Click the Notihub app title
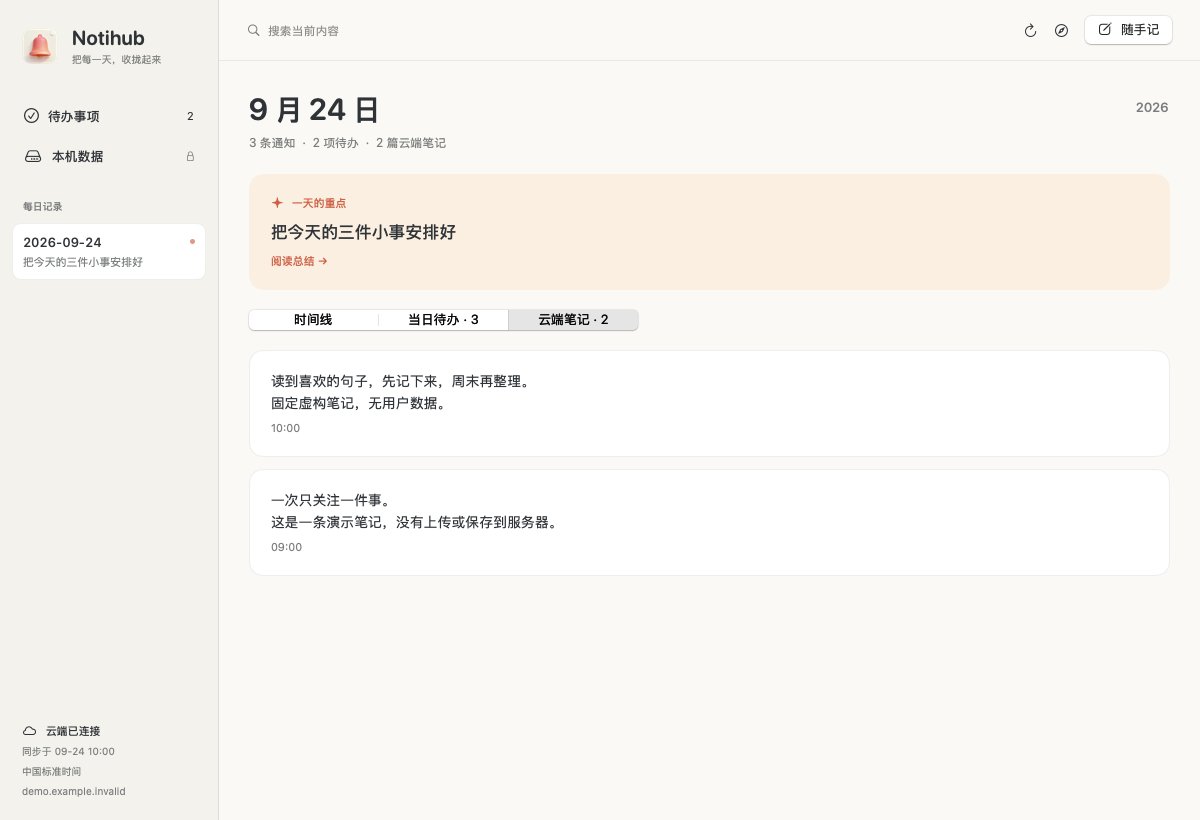 [x=108, y=38]
